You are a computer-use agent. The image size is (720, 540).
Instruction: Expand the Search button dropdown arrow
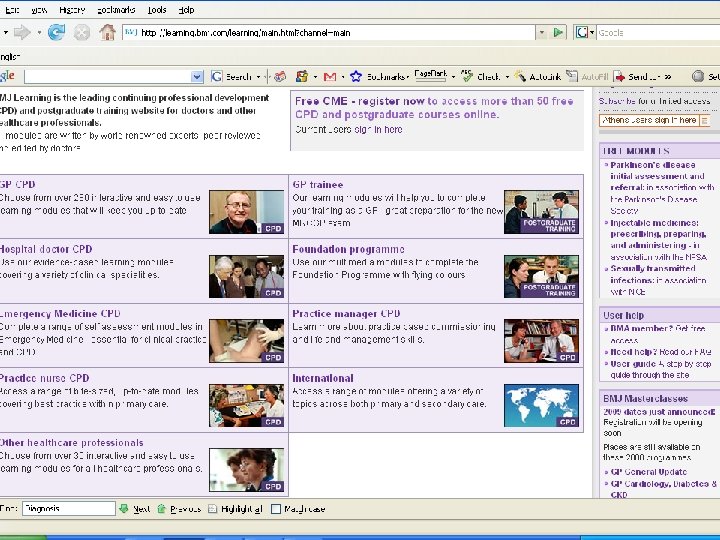(x=259, y=77)
